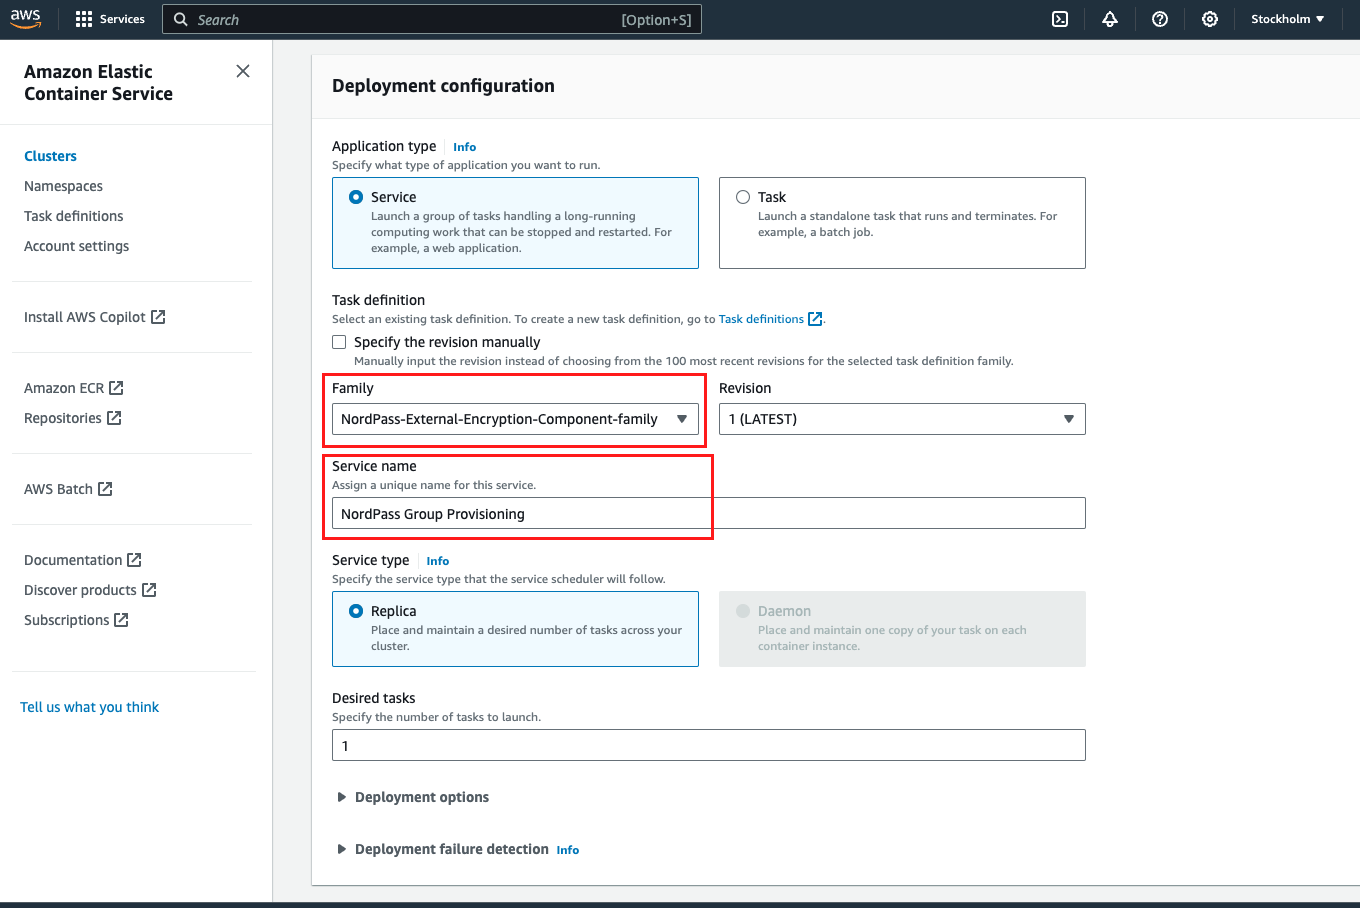The width and height of the screenshot is (1360, 908).
Task: Follow the Task definitions link in description
Action: (761, 319)
